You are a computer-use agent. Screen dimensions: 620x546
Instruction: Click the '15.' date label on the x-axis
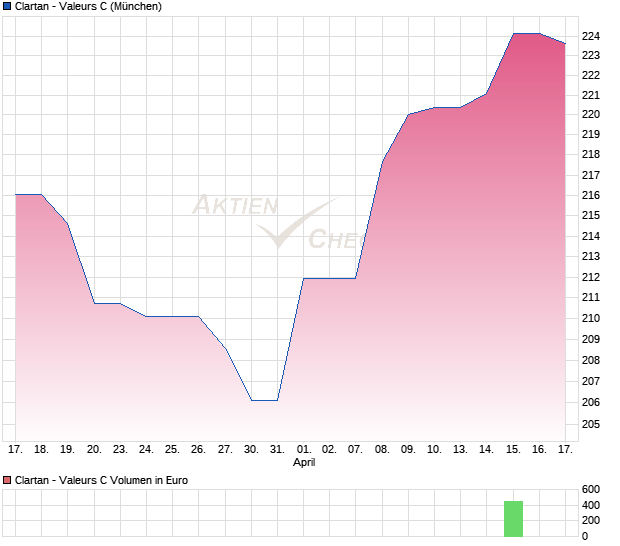tap(513, 450)
